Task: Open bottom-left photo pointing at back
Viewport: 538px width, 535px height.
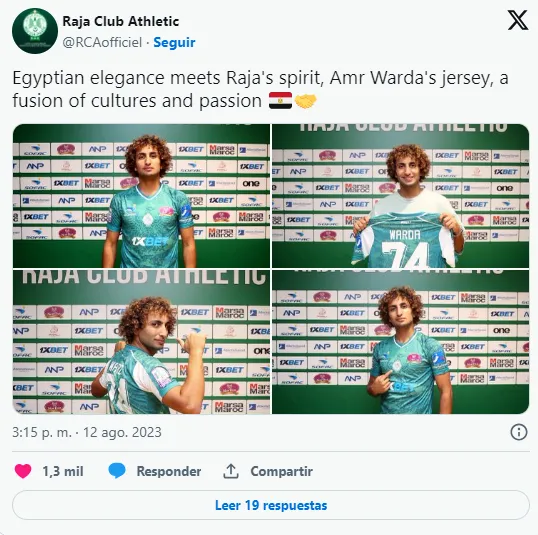Action: [141, 342]
